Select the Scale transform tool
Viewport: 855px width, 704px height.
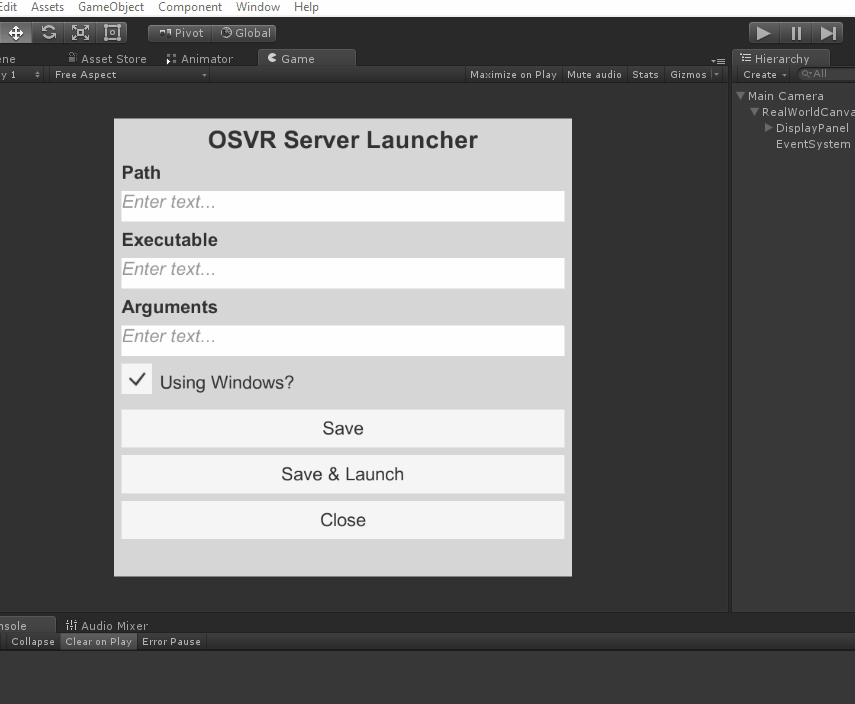coord(80,33)
